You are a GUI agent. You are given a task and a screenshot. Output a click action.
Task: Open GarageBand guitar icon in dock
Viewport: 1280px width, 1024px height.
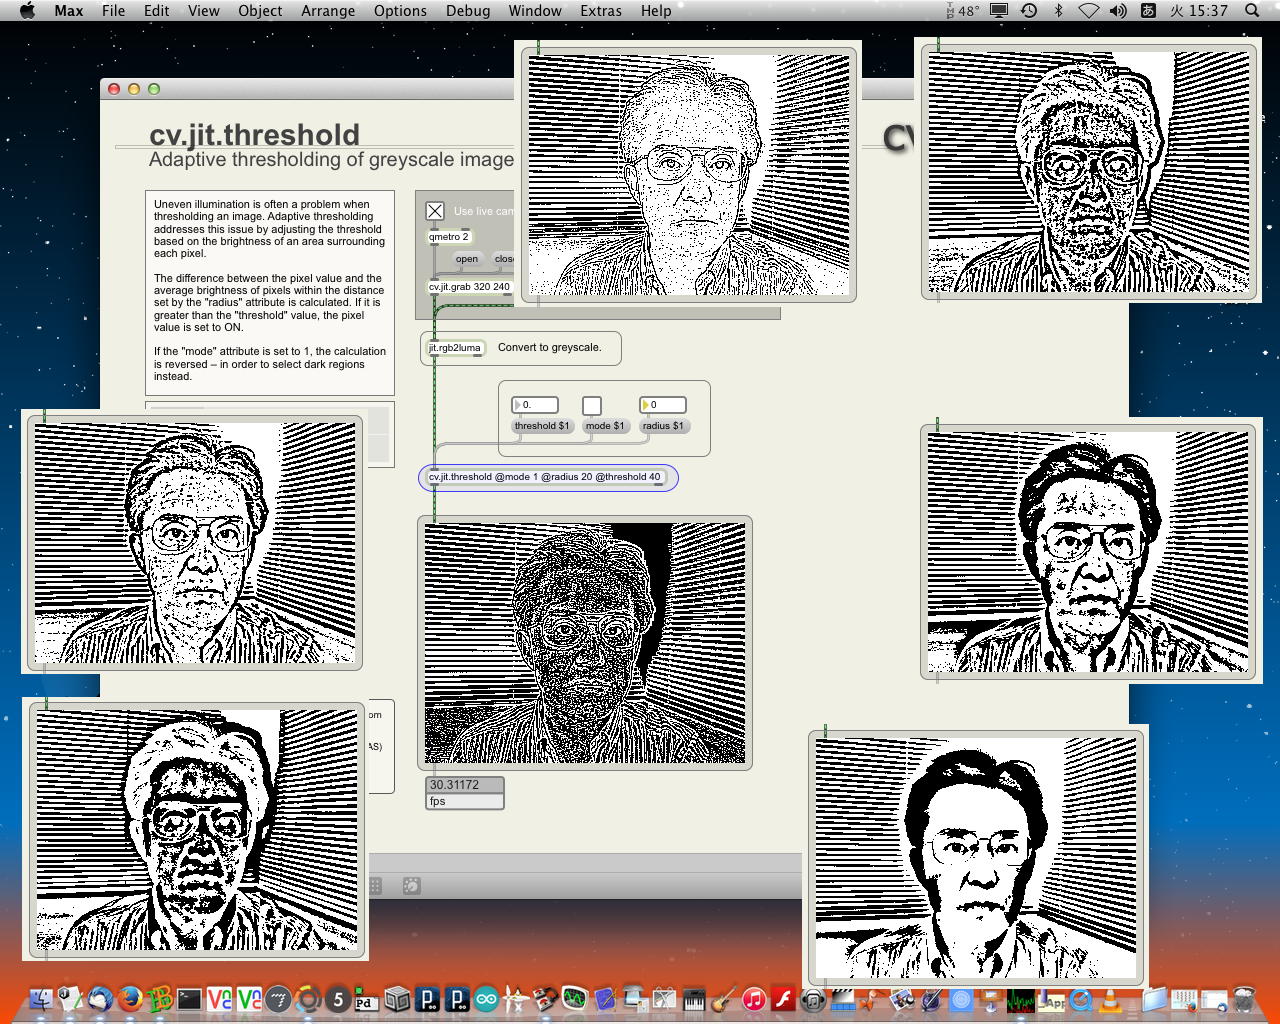[724, 998]
